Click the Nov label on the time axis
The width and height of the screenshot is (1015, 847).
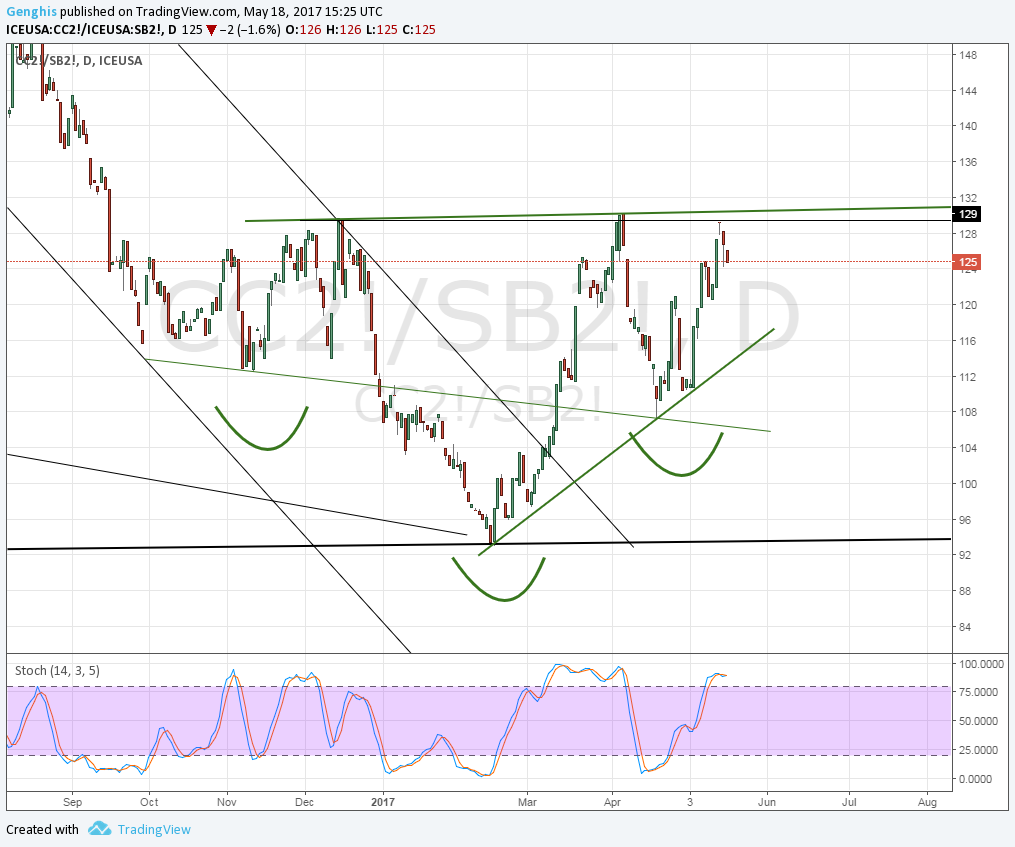(x=227, y=802)
